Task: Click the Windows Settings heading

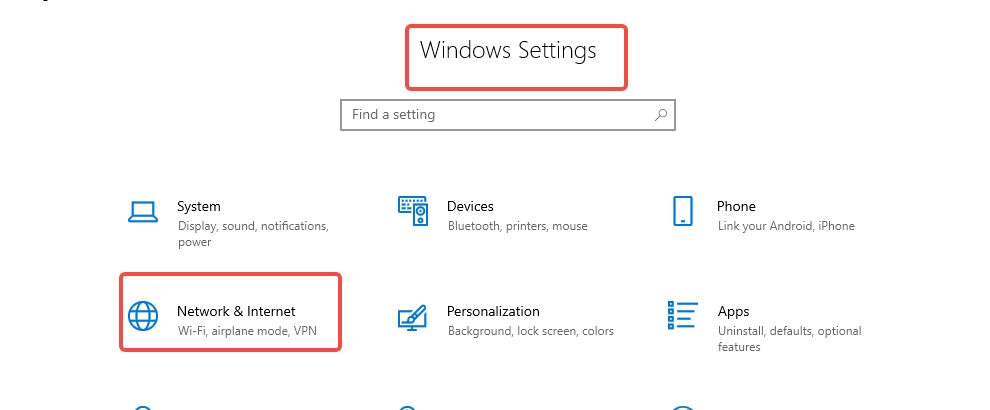Action: [508, 50]
